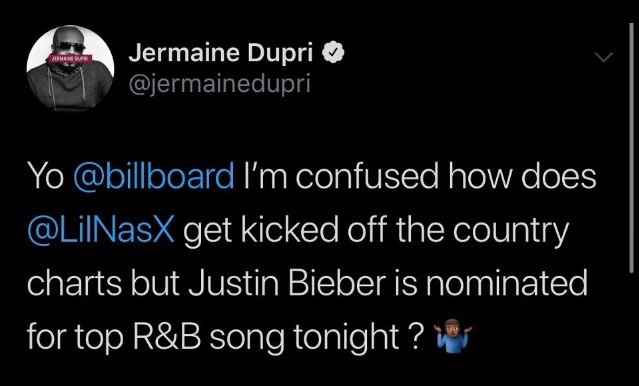Click the opening word "Yo" of the tweet
This screenshot has height=386, width=639.
[45, 176]
